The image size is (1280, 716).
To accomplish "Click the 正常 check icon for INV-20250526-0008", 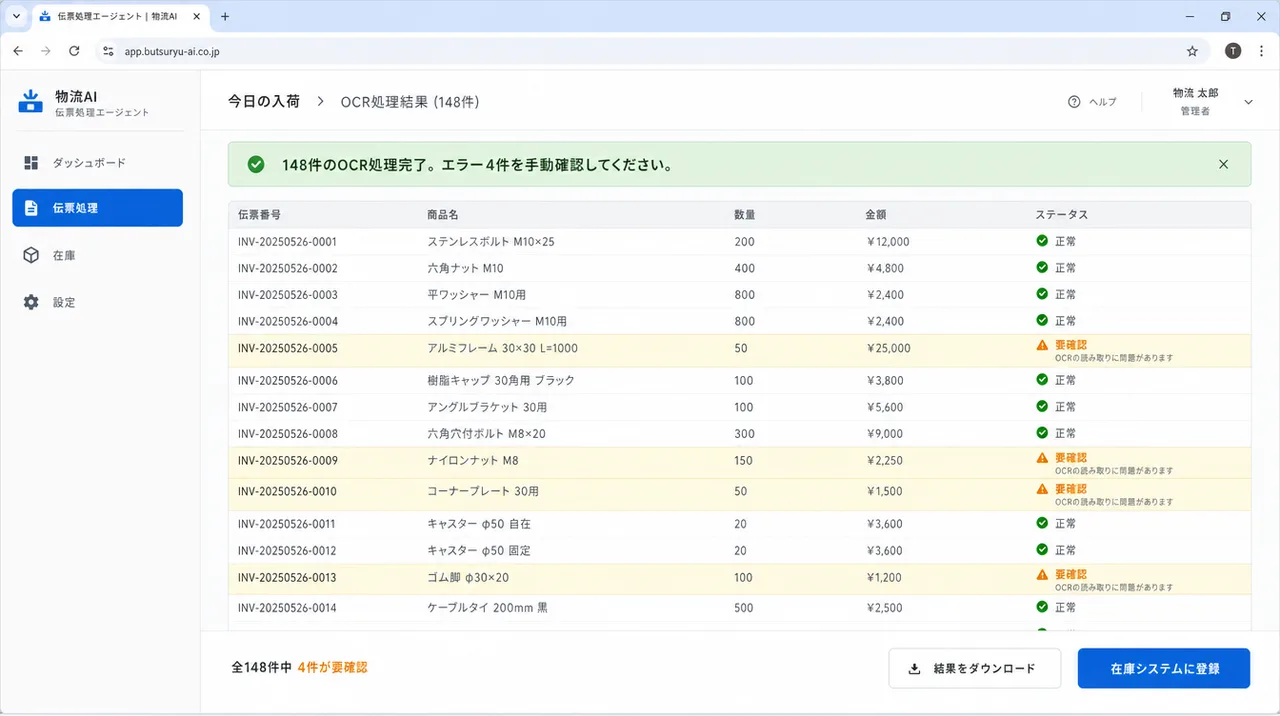I will coord(1042,433).
